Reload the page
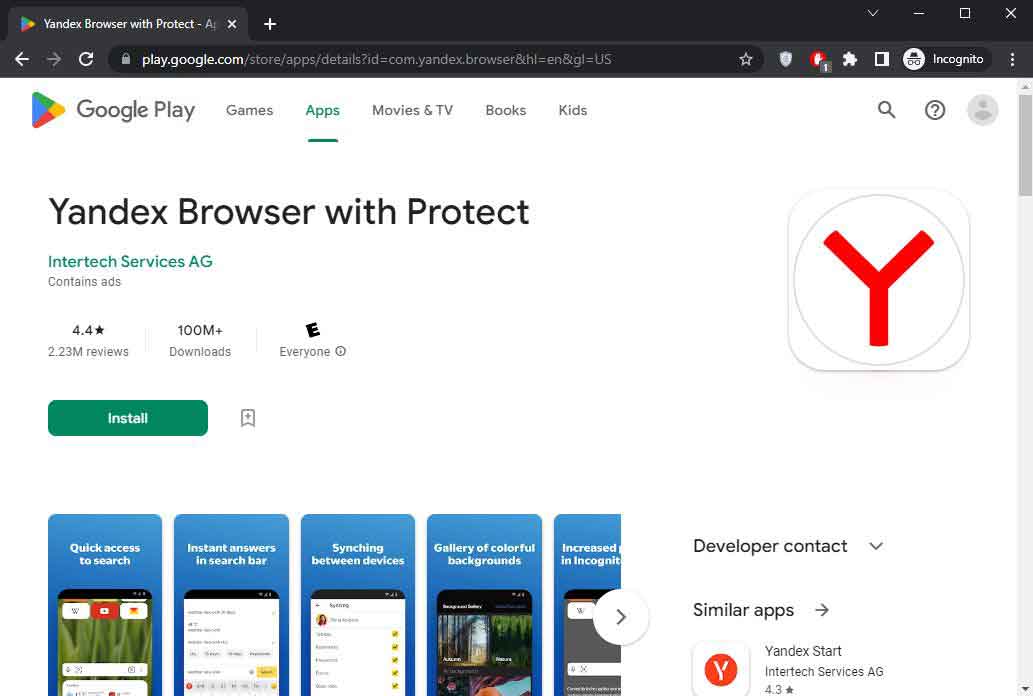Image resolution: width=1033 pixels, height=696 pixels. coord(86,59)
